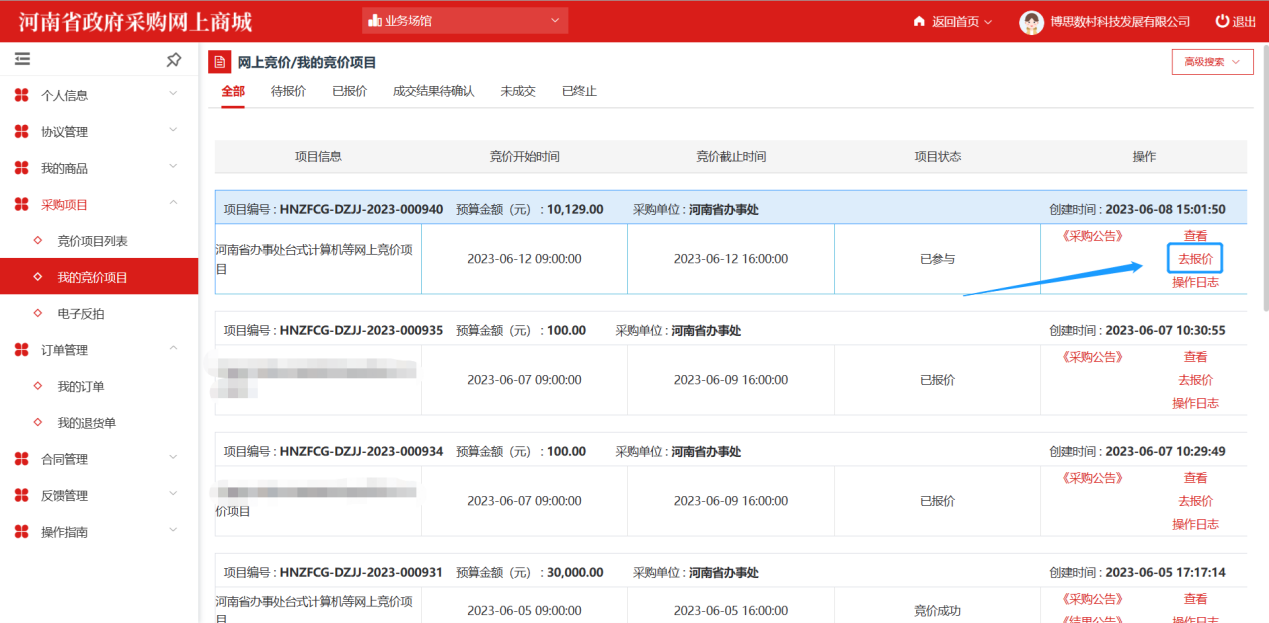Click the red clover icon beside 合同管理
The width and height of the screenshot is (1269, 623).
[x=22, y=459]
